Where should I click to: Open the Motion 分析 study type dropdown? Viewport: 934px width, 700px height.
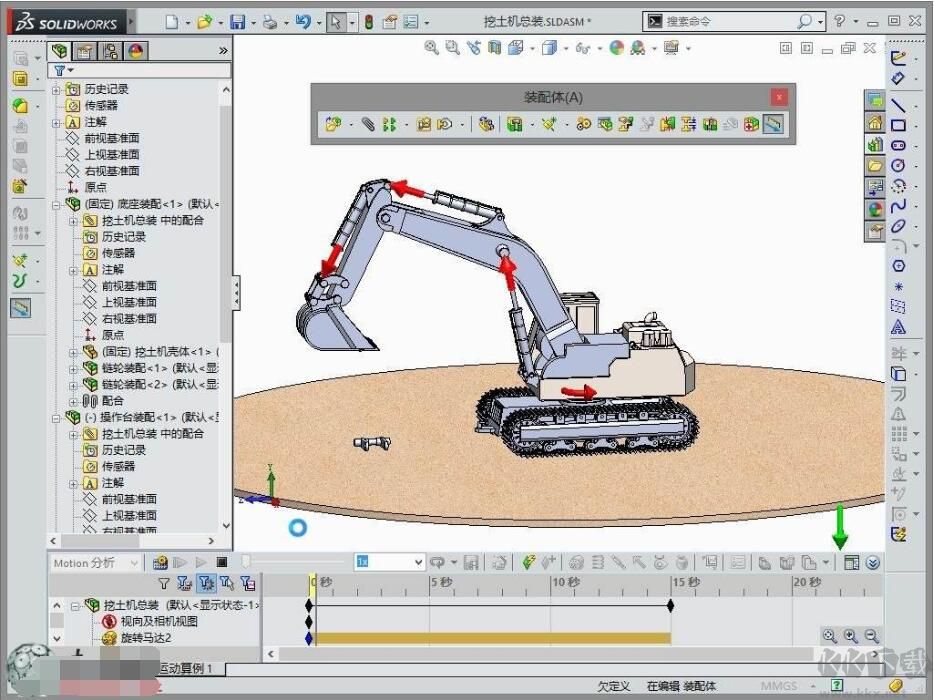click(132, 562)
